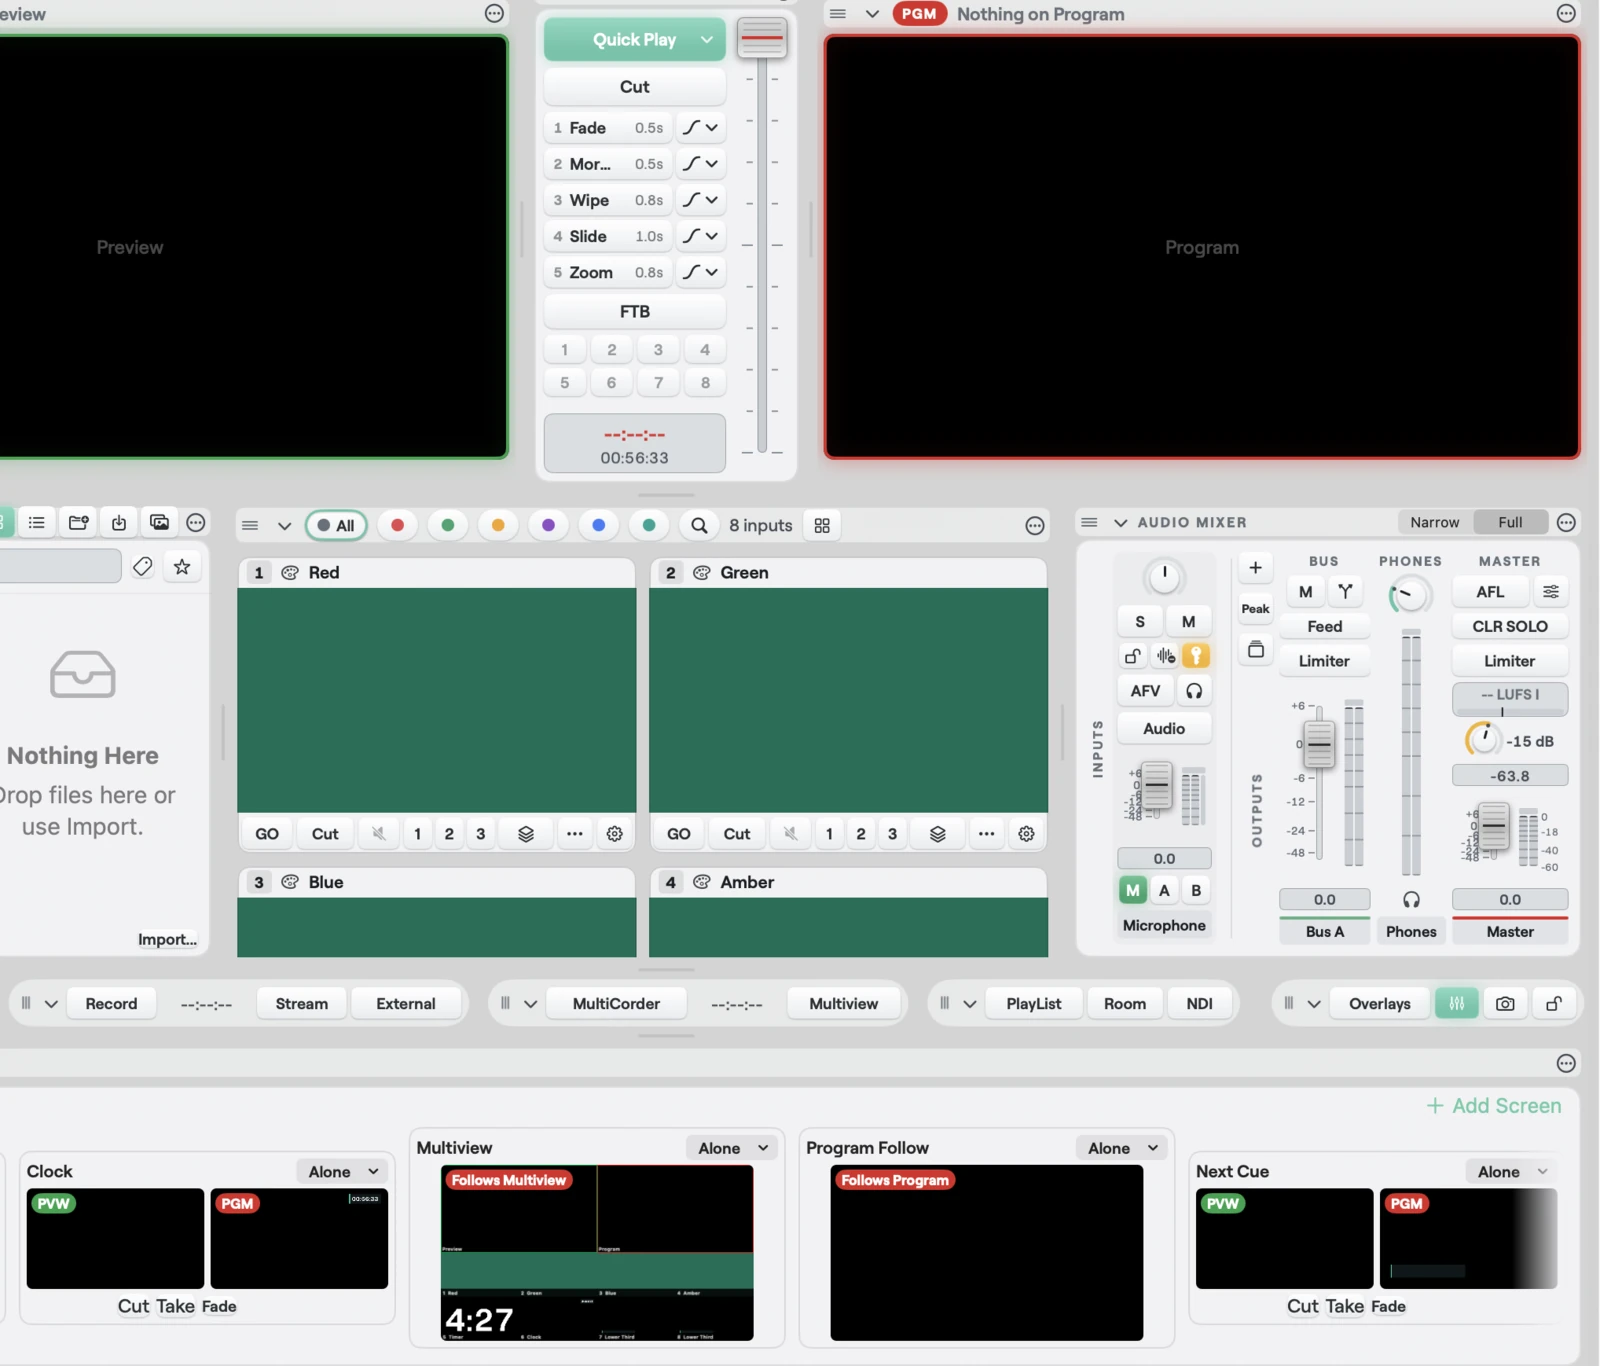Click the media browser star favorites icon
This screenshot has width=1600, height=1366.
click(x=182, y=567)
